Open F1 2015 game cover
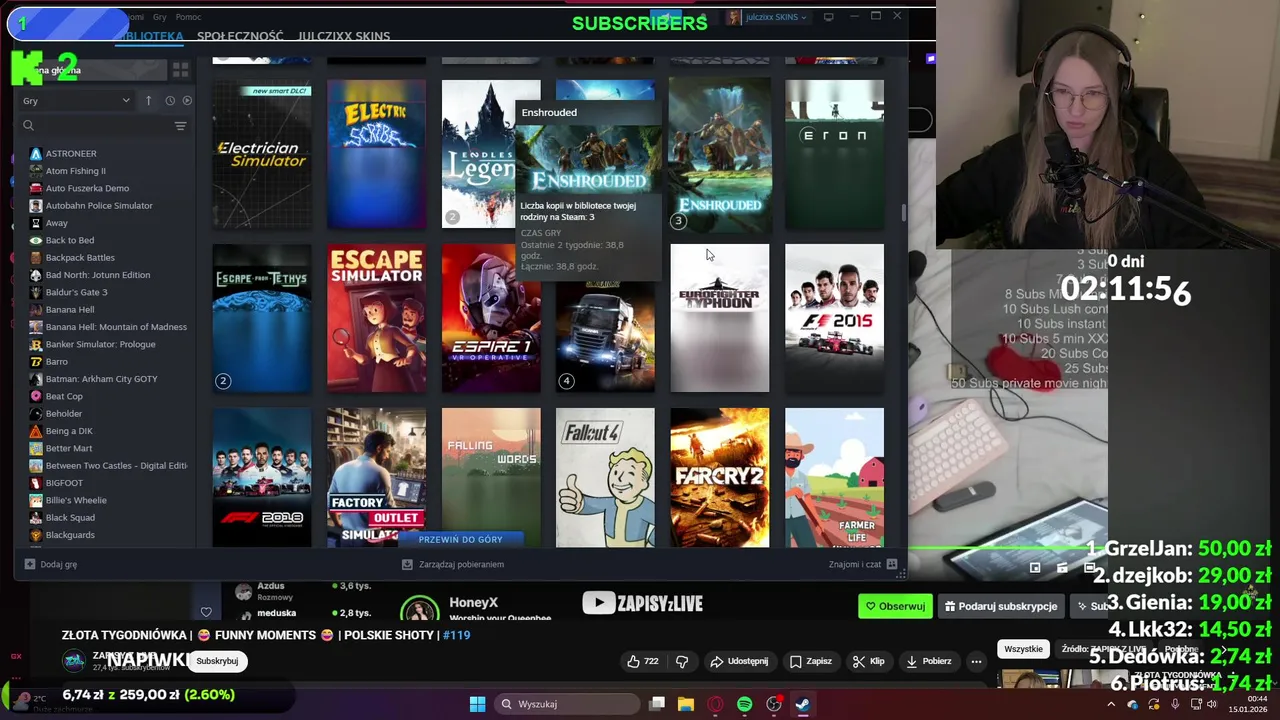Image resolution: width=1280 pixels, height=720 pixels. point(834,318)
